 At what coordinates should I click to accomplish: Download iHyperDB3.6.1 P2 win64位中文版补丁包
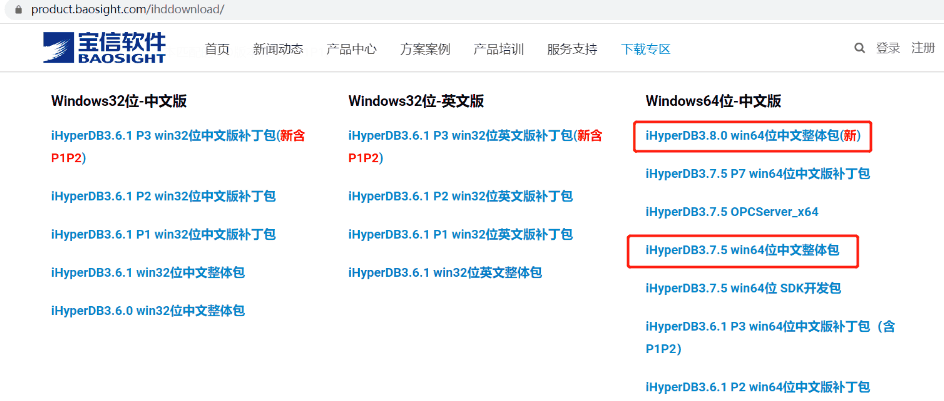[x=758, y=387]
